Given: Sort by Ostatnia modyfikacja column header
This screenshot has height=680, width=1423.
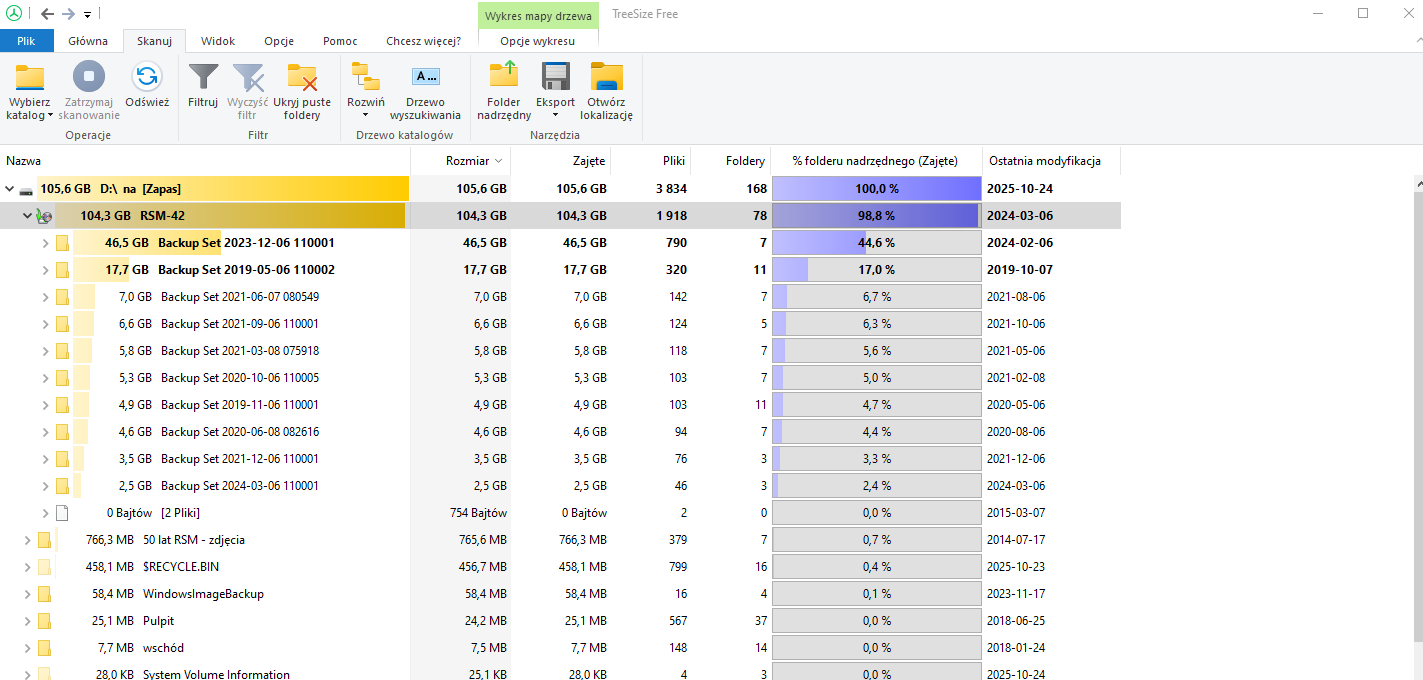Looking at the screenshot, I should coord(1051,160).
